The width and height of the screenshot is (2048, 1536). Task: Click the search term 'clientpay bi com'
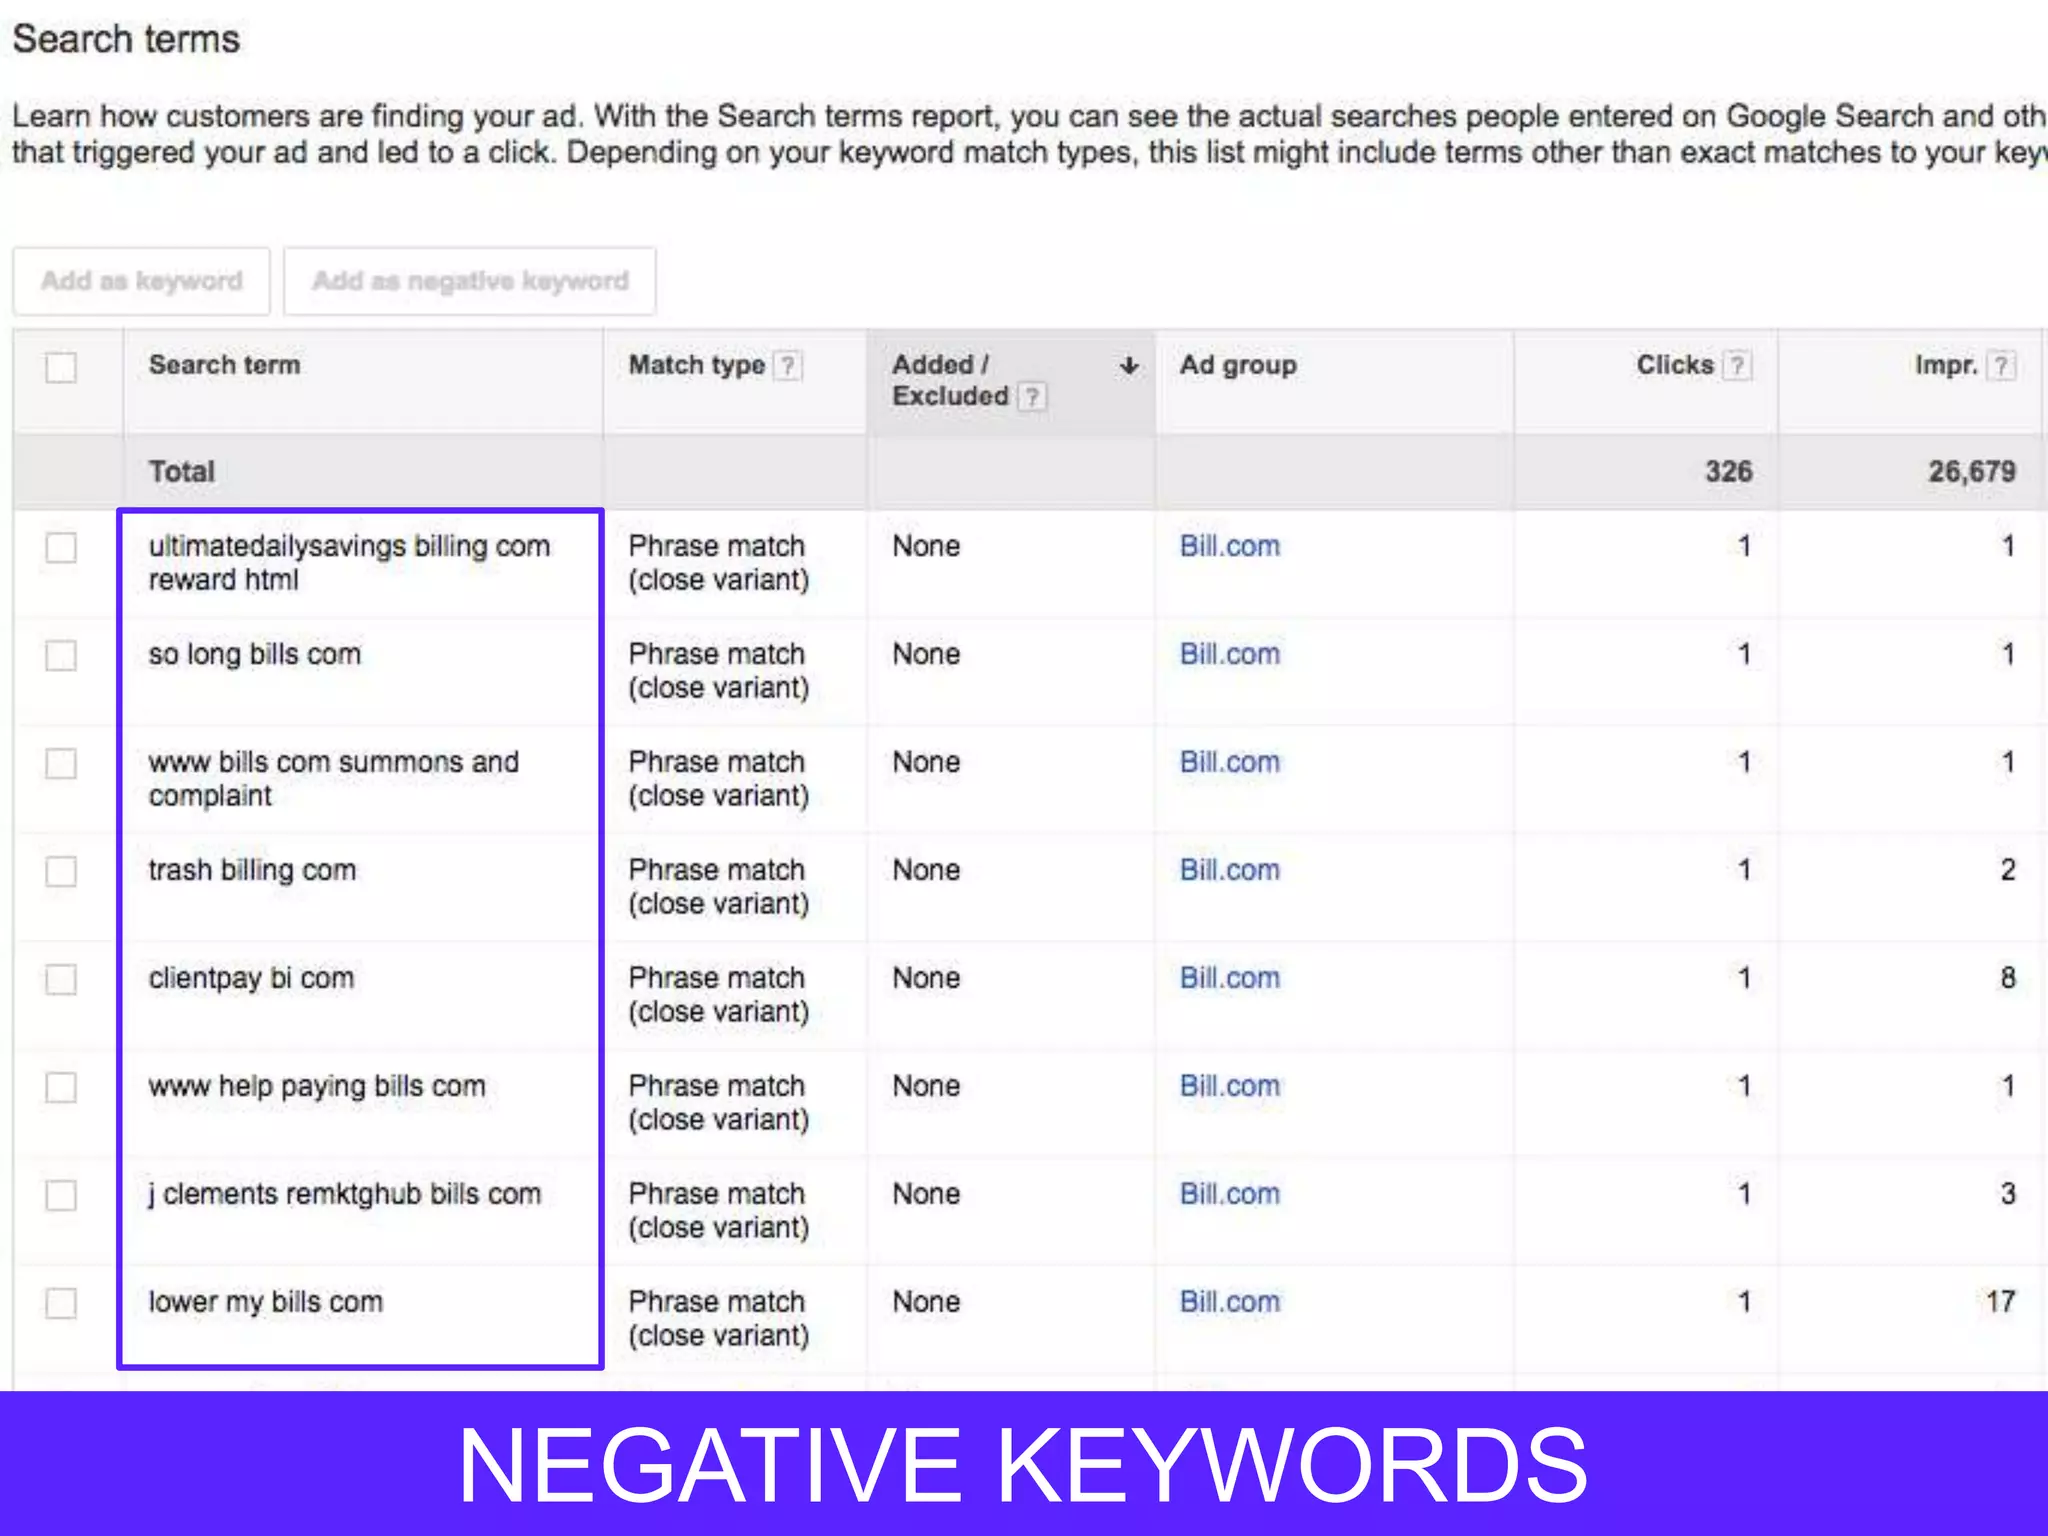click(x=251, y=978)
